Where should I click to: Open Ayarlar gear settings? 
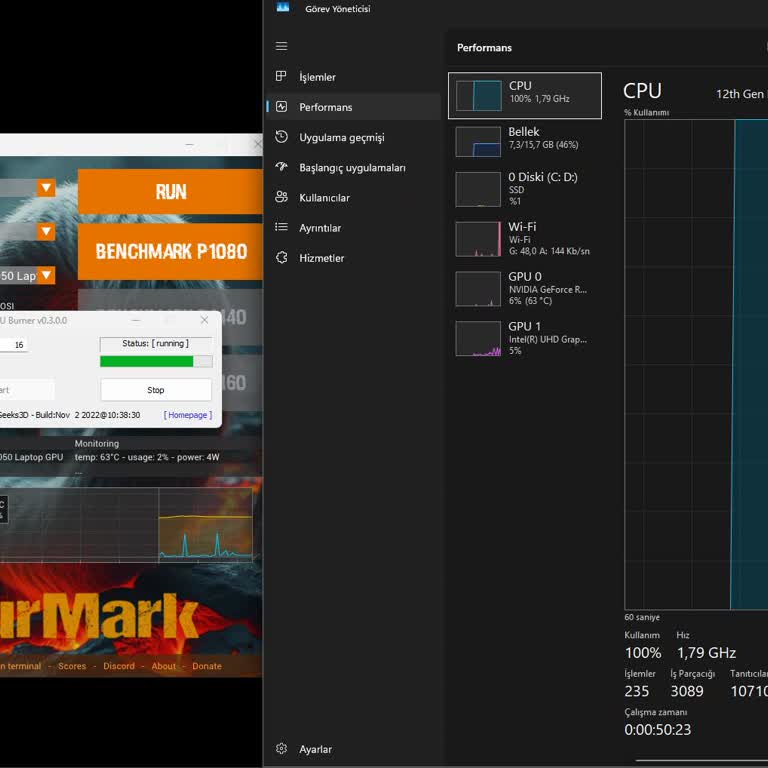281,749
